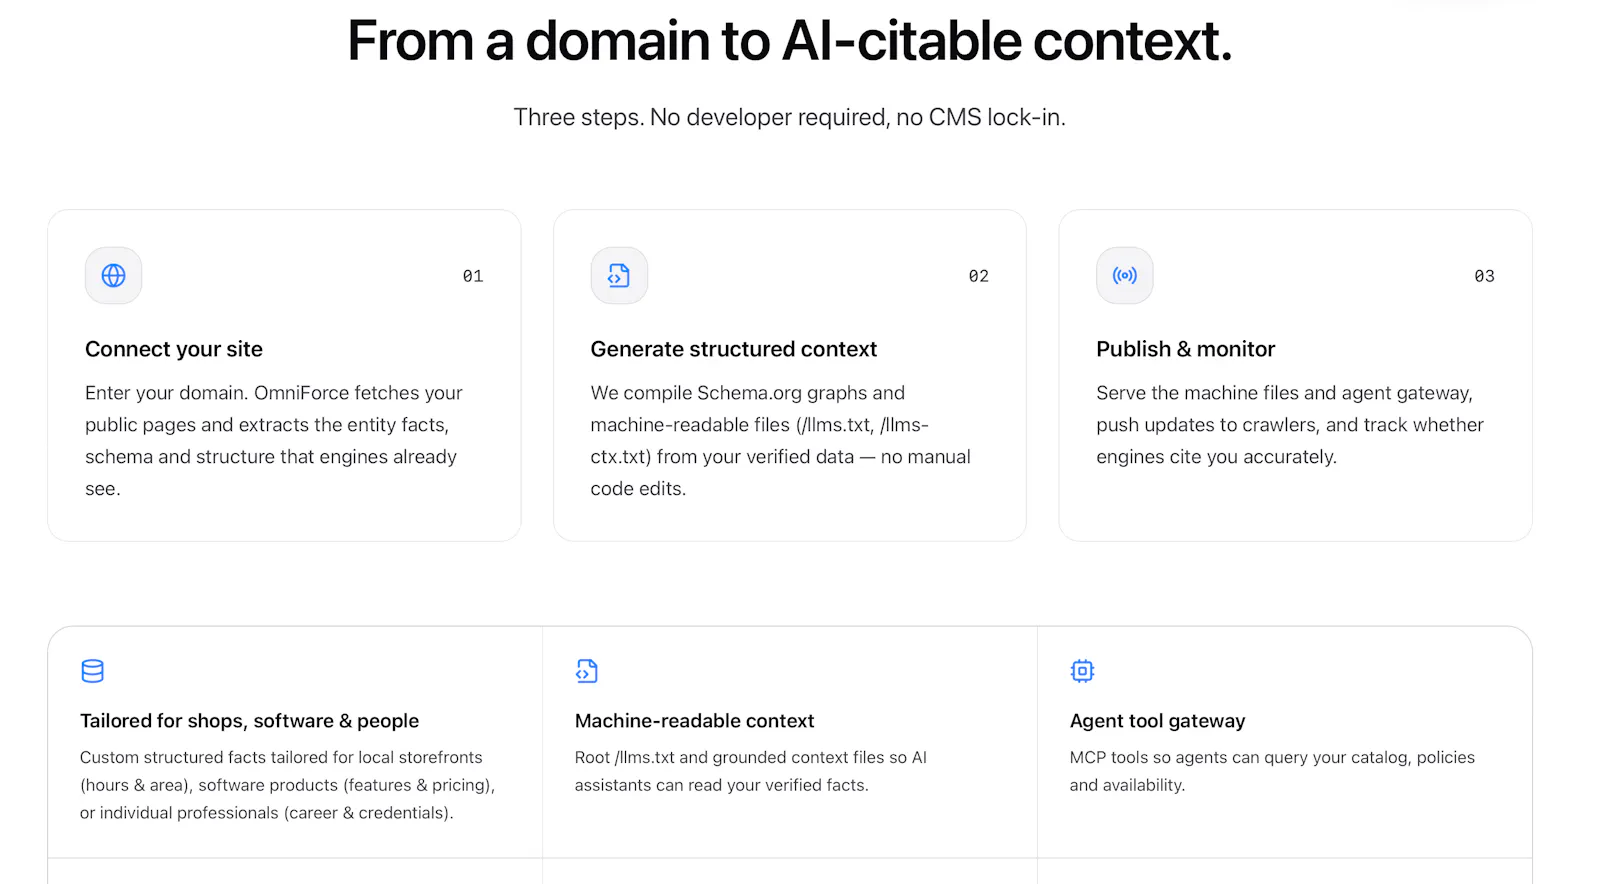Click the MCP tools description paragraph
Screen dimensions: 1600x884
point(1272,771)
